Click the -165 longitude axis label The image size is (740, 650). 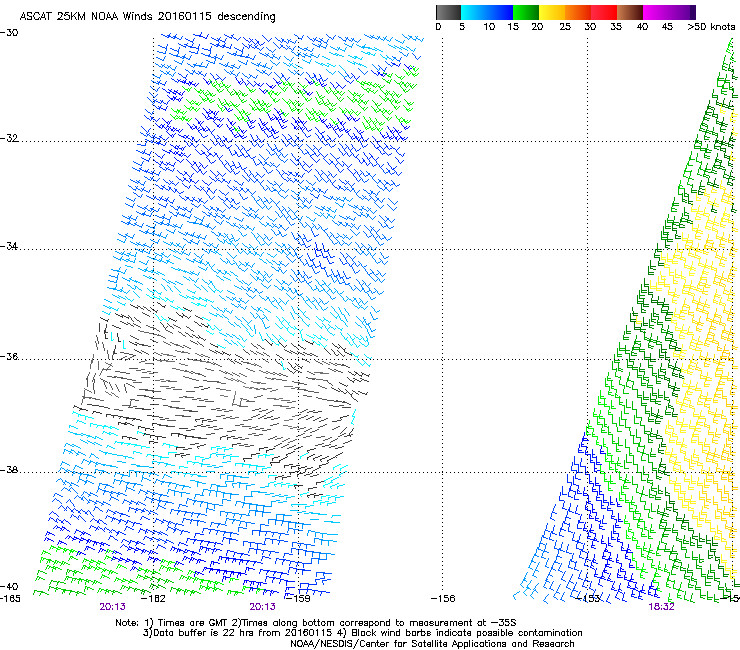[x=10, y=599]
